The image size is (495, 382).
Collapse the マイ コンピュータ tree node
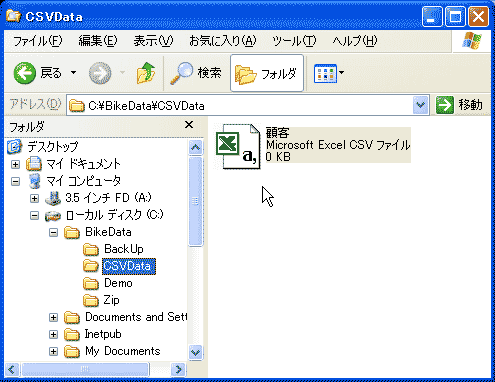pyautogui.click(x=15, y=181)
